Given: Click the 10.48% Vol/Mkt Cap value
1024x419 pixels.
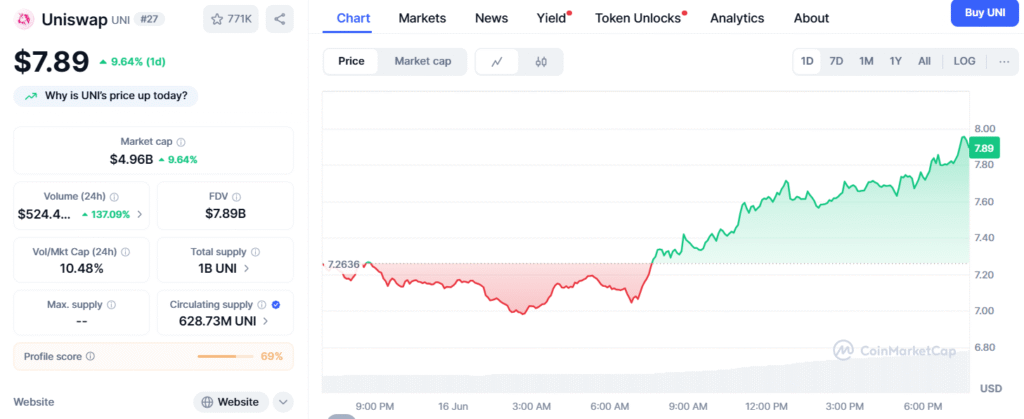Looking at the screenshot, I should 82,268.
